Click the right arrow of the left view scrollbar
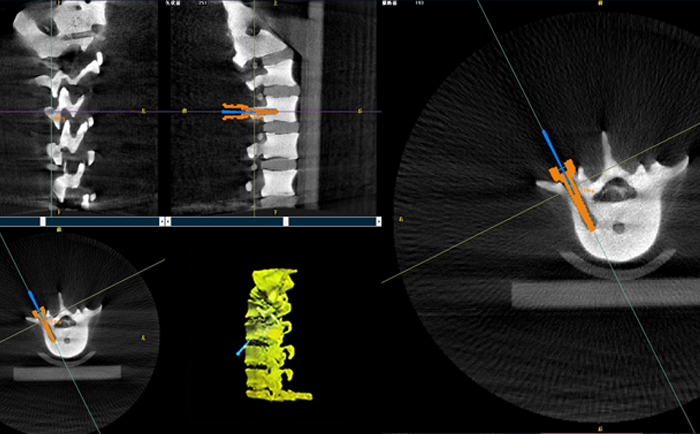 pos(161,221)
